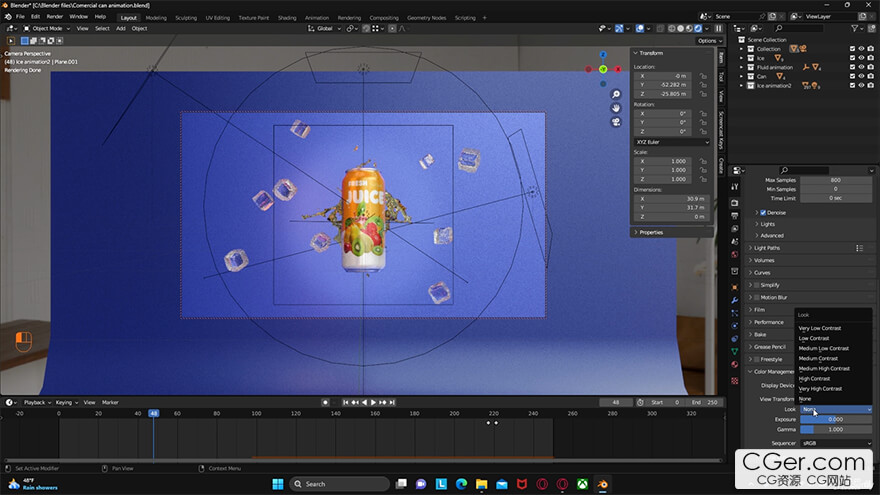Open the Sequencer sRGB dropdown
The height and width of the screenshot is (495, 880).
tap(836, 443)
